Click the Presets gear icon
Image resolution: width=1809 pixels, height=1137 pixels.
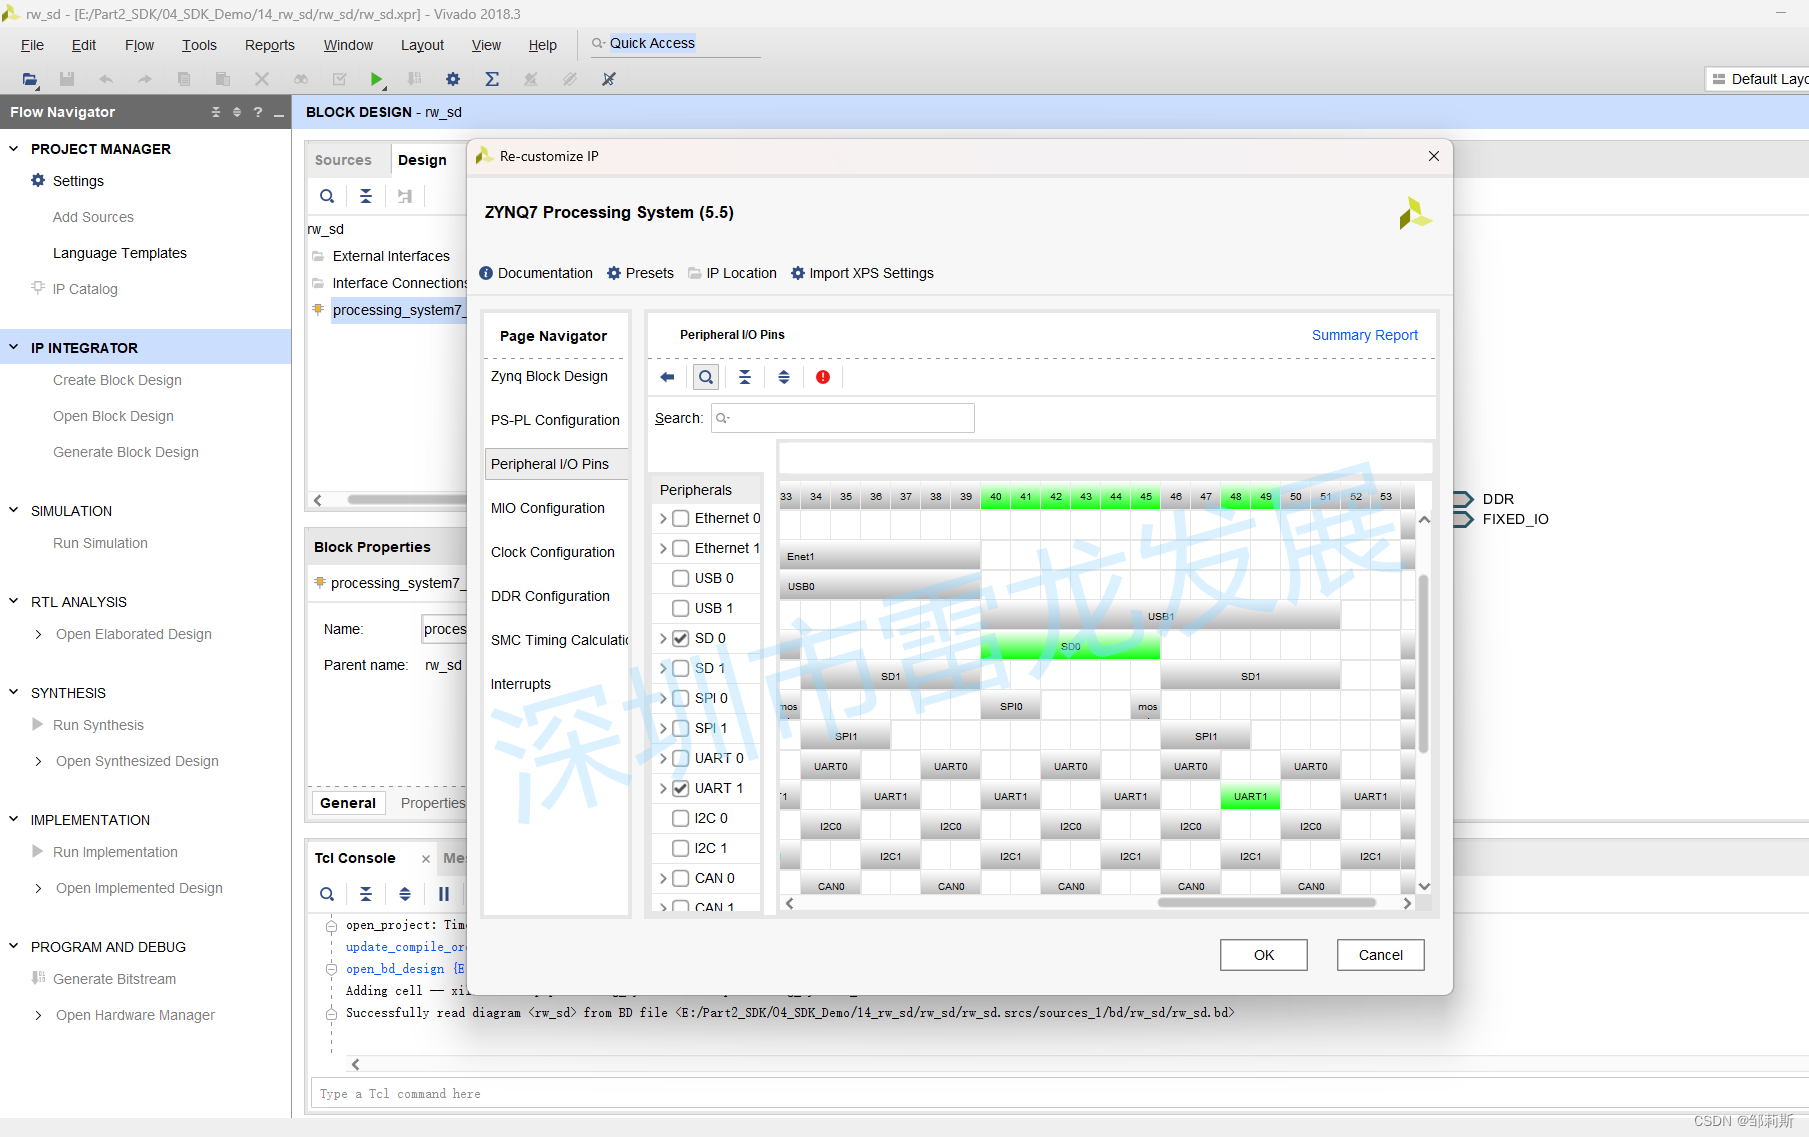pyautogui.click(x=614, y=273)
